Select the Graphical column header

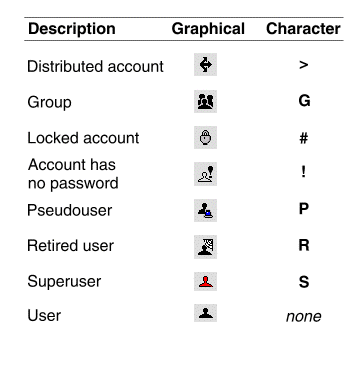[208, 29]
